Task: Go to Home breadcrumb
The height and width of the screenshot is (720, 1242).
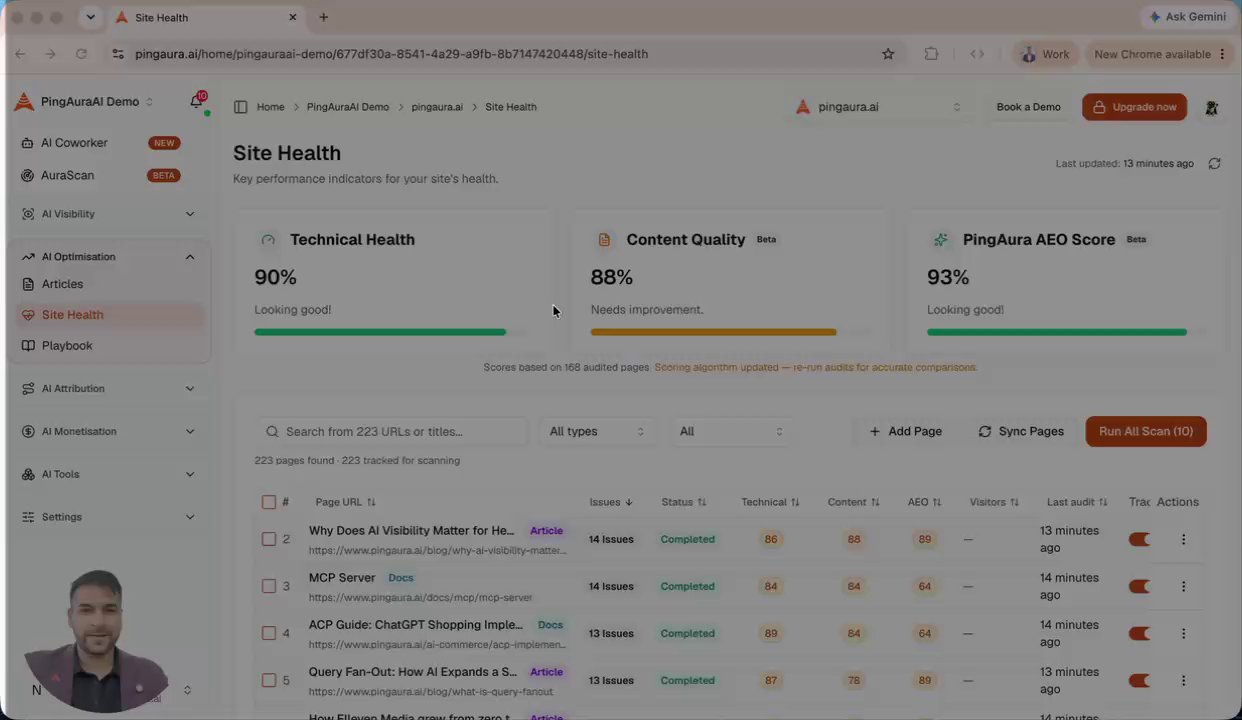Action: click(270, 107)
